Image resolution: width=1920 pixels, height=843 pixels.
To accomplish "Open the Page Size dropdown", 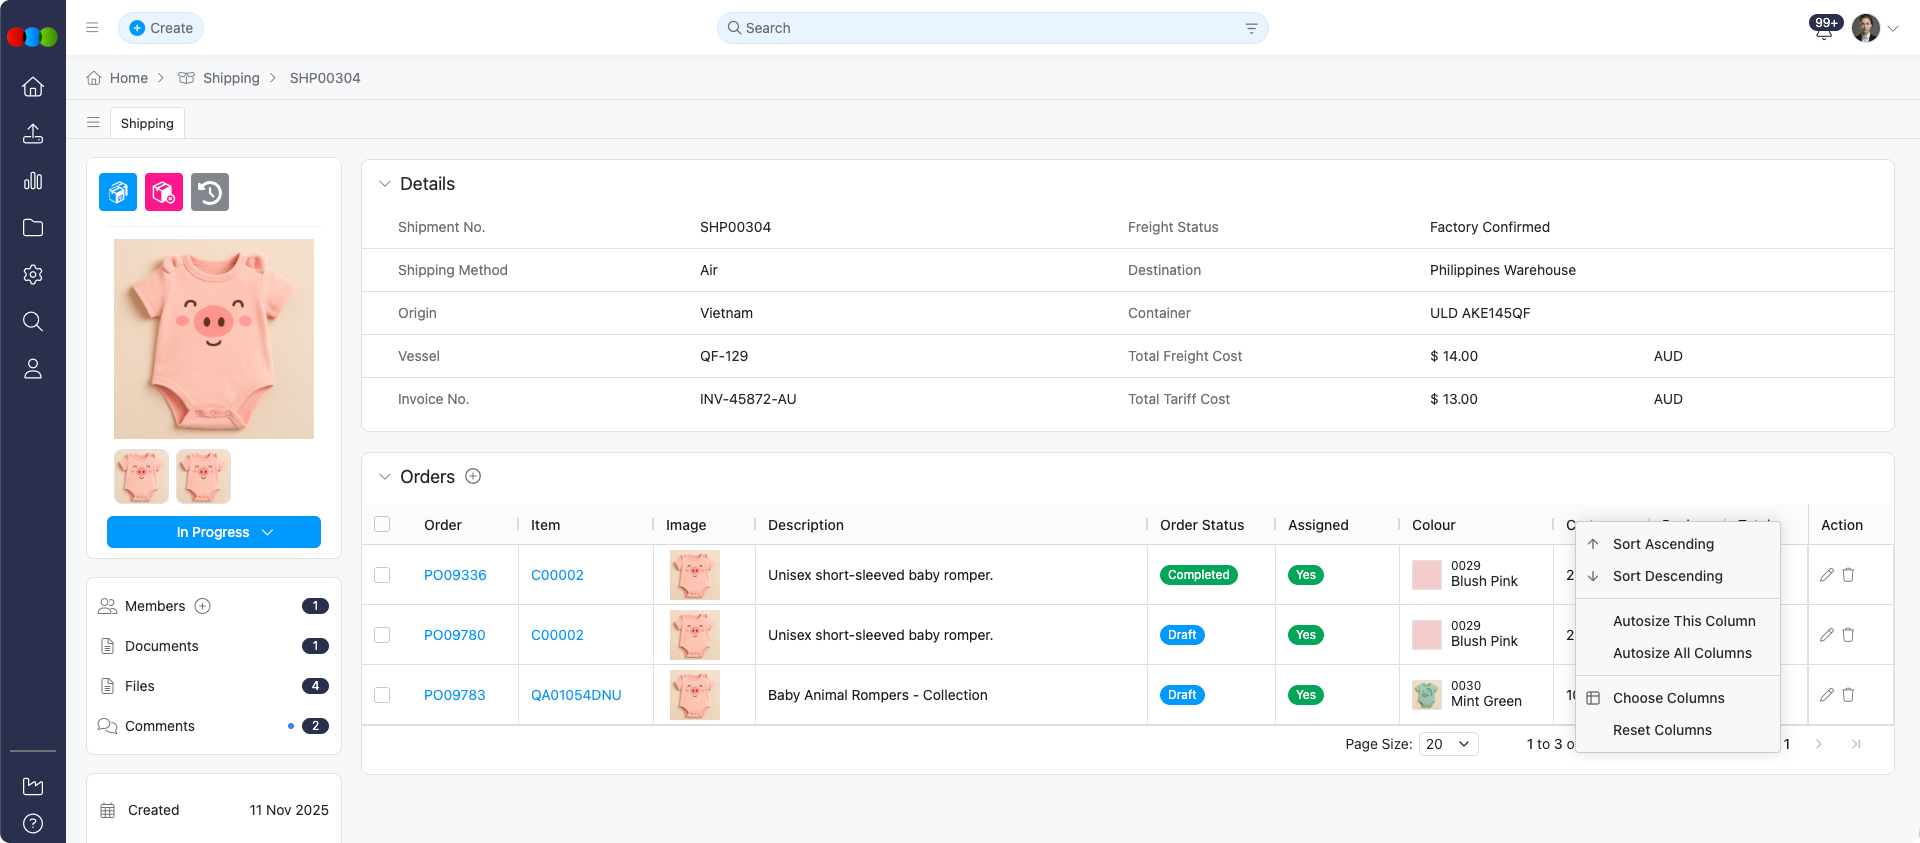I will pyautogui.click(x=1448, y=744).
